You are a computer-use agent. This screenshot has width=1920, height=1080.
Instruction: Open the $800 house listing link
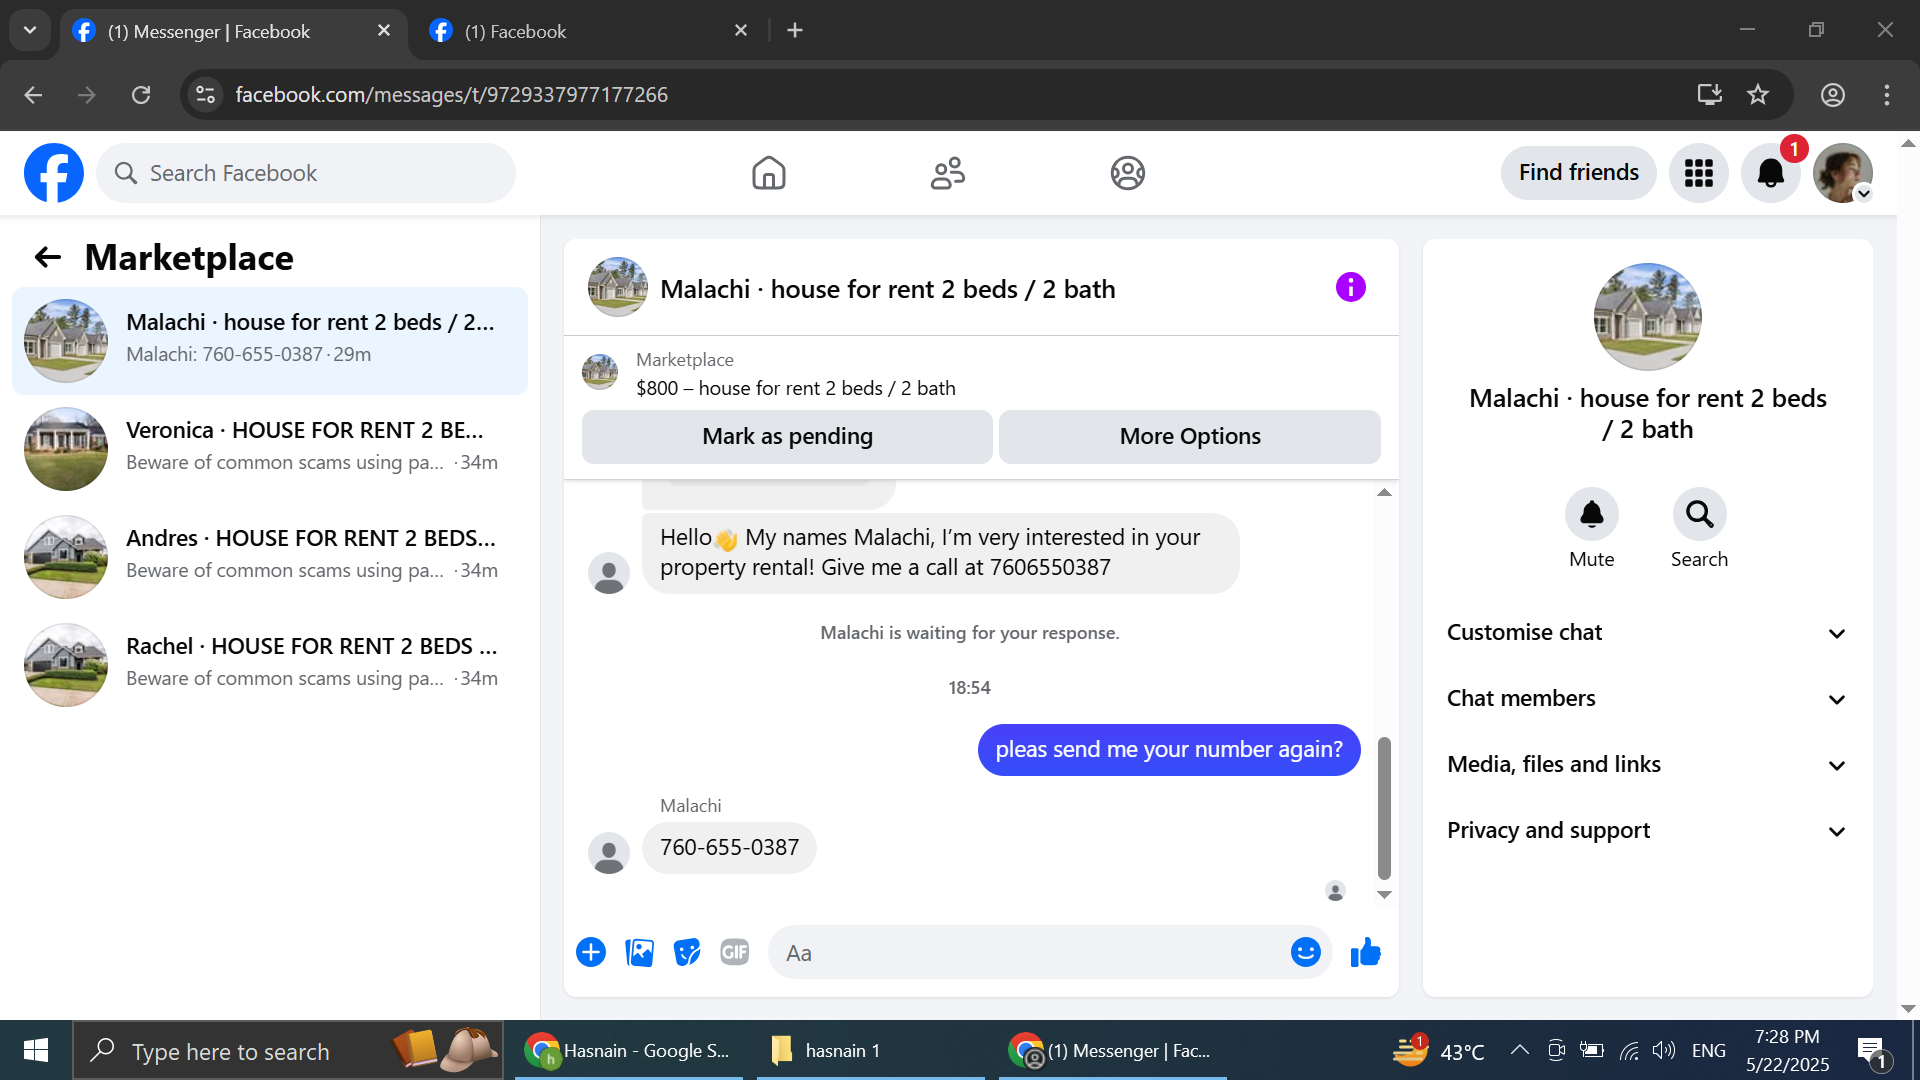point(796,388)
